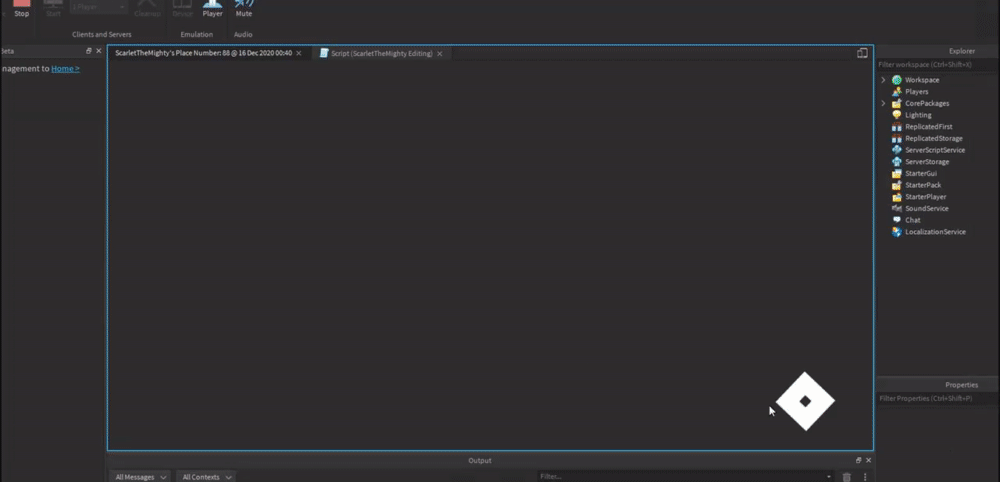Expand the CorePackages tree node

pos(883,103)
